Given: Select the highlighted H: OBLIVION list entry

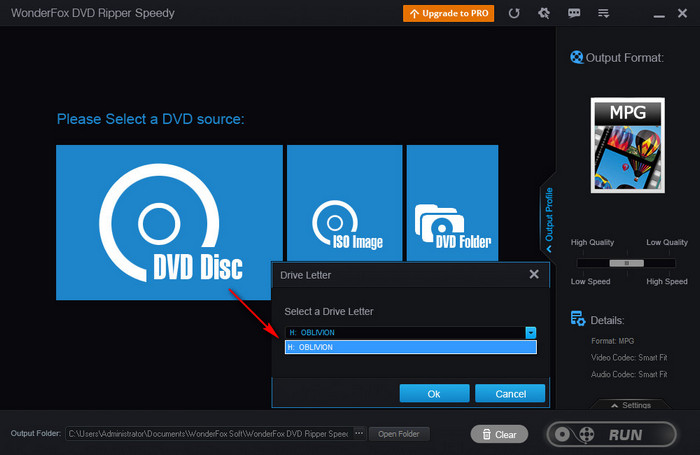Looking at the screenshot, I should [411, 347].
